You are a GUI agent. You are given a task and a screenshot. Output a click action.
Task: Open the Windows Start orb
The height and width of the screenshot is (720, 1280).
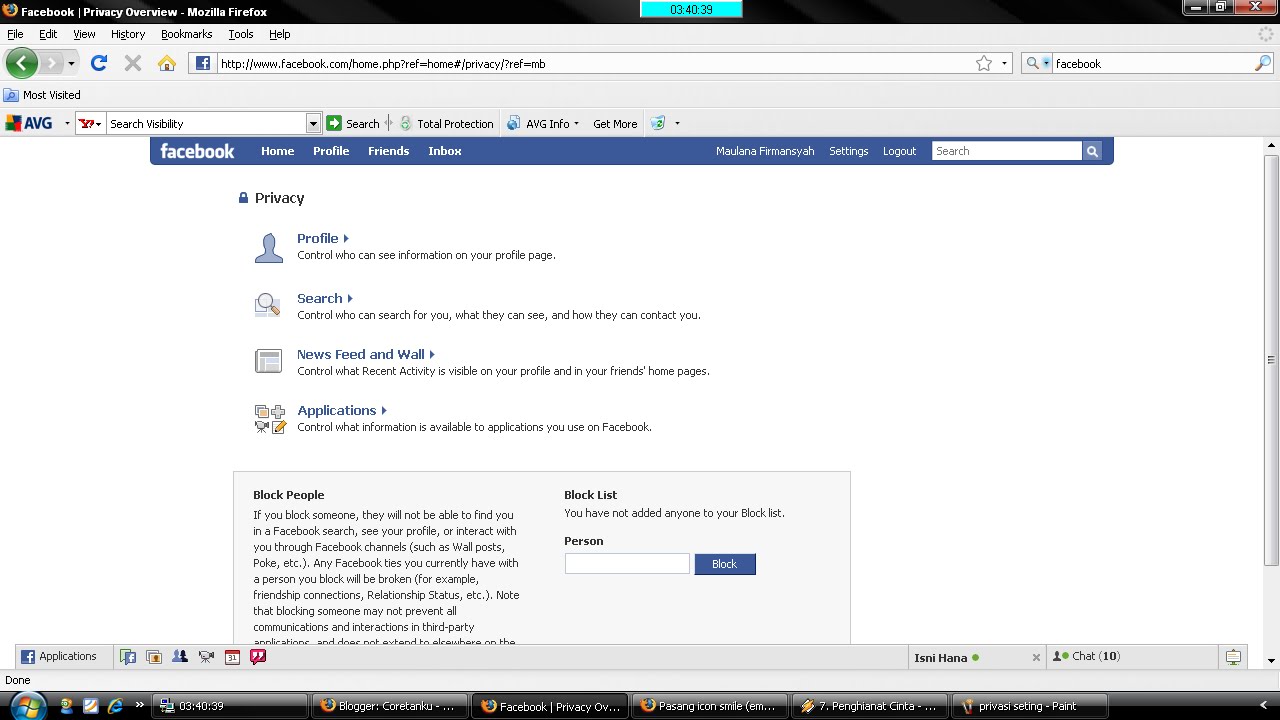28,705
